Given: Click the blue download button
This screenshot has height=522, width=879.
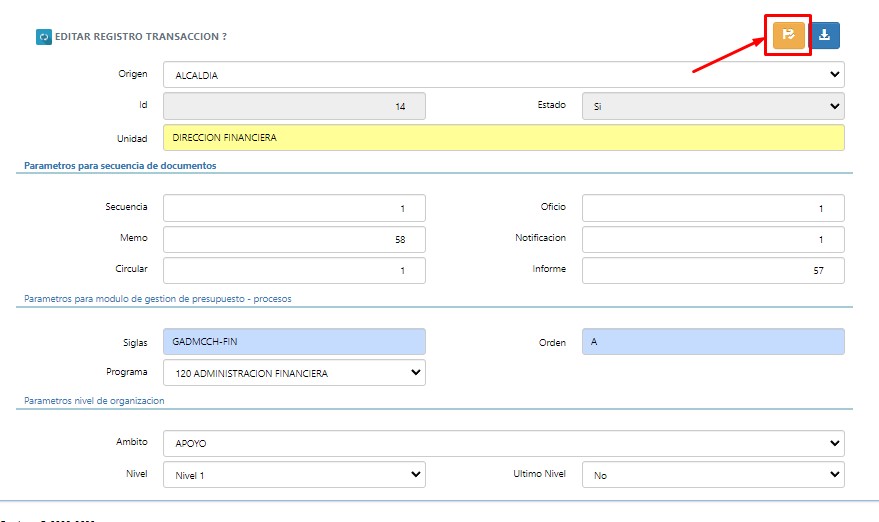Looking at the screenshot, I should (824, 35).
